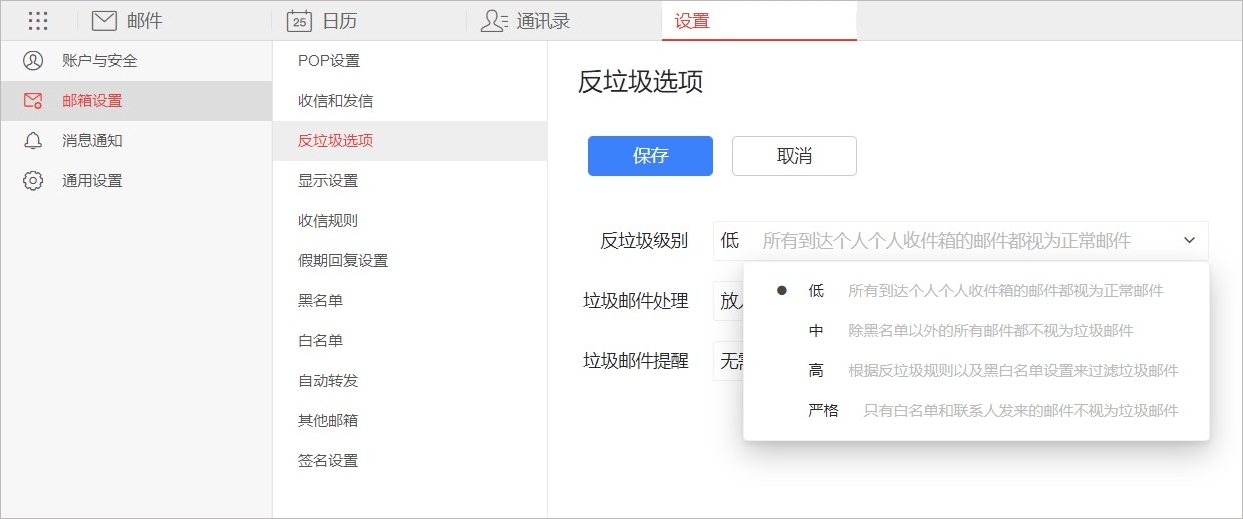1243x519 pixels.
Task: Click the 账户与安全 user icon
Action: [33, 61]
